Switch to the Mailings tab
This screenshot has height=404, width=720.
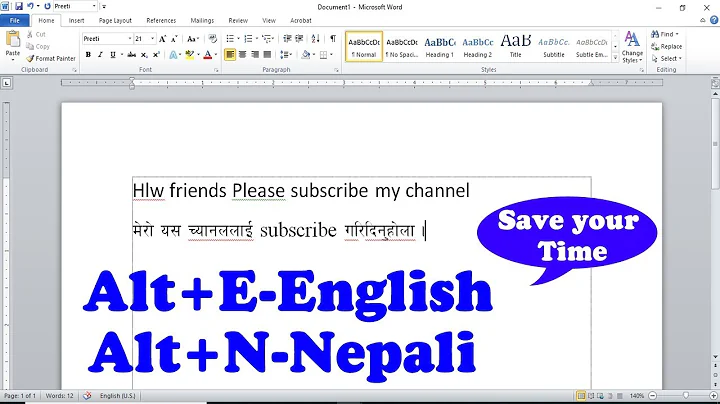point(202,20)
